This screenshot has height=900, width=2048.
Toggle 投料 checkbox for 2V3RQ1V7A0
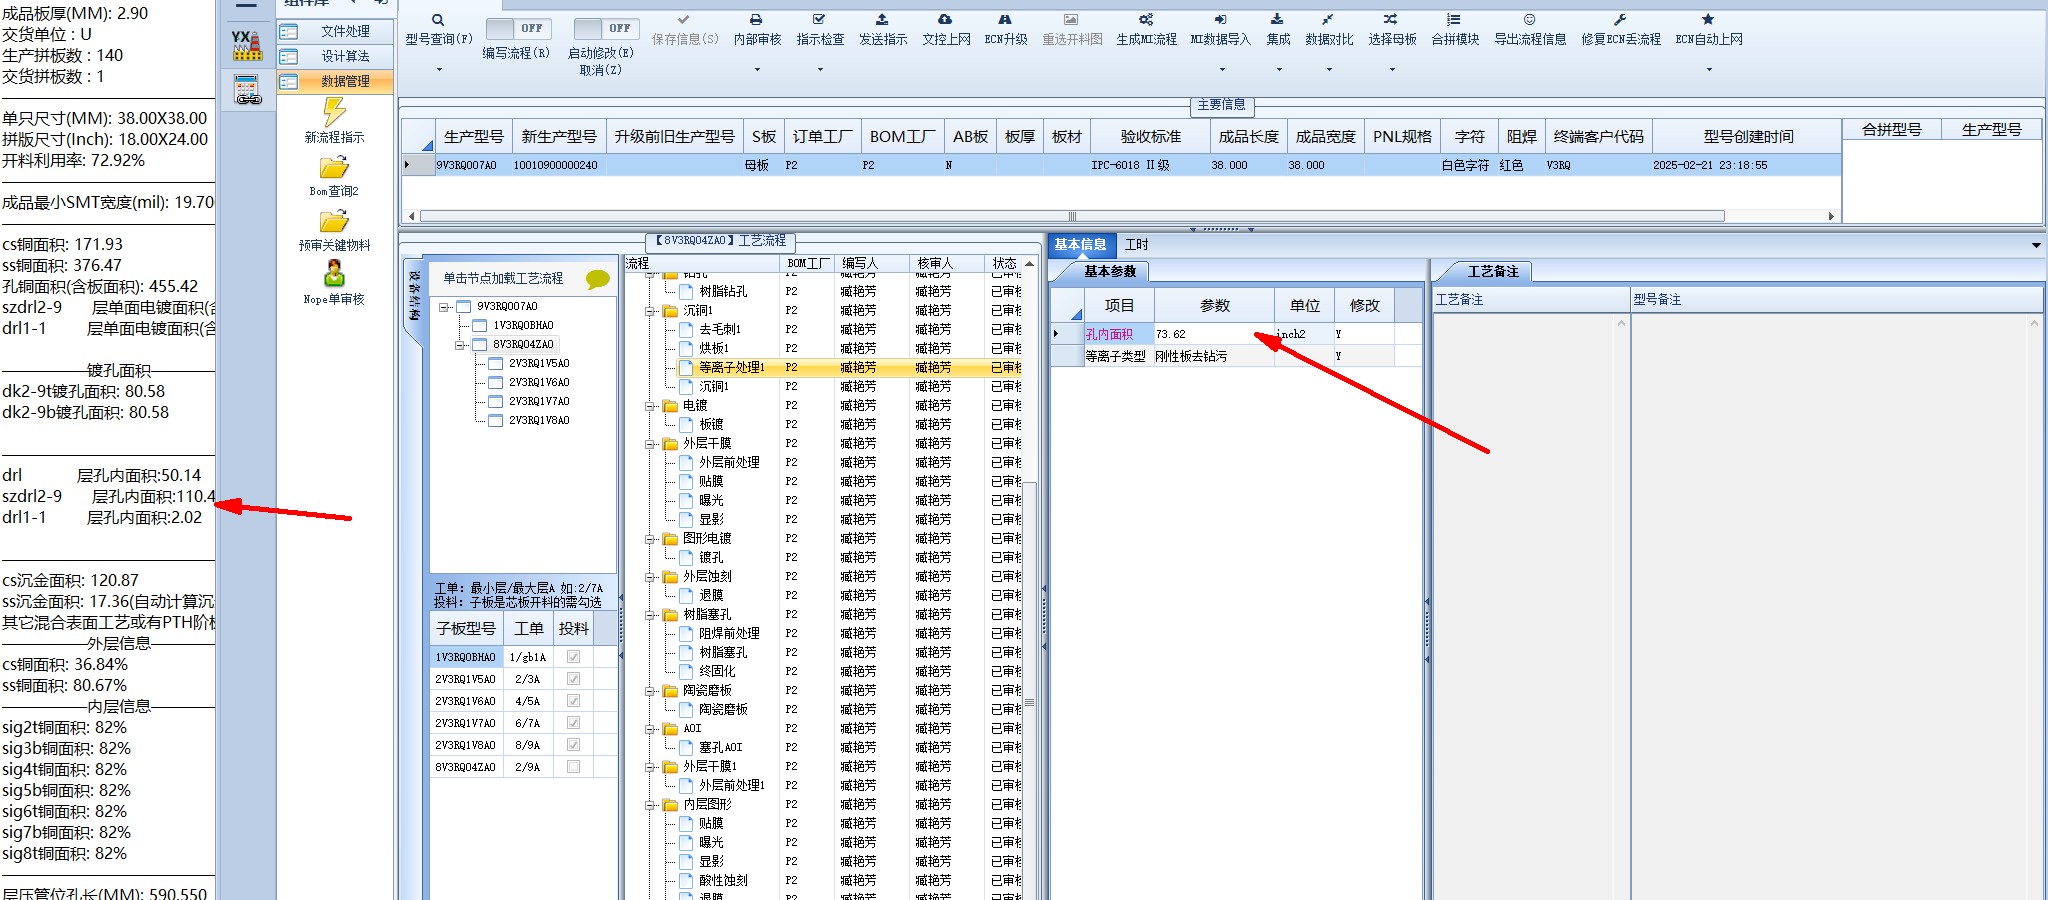(x=573, y=723)
